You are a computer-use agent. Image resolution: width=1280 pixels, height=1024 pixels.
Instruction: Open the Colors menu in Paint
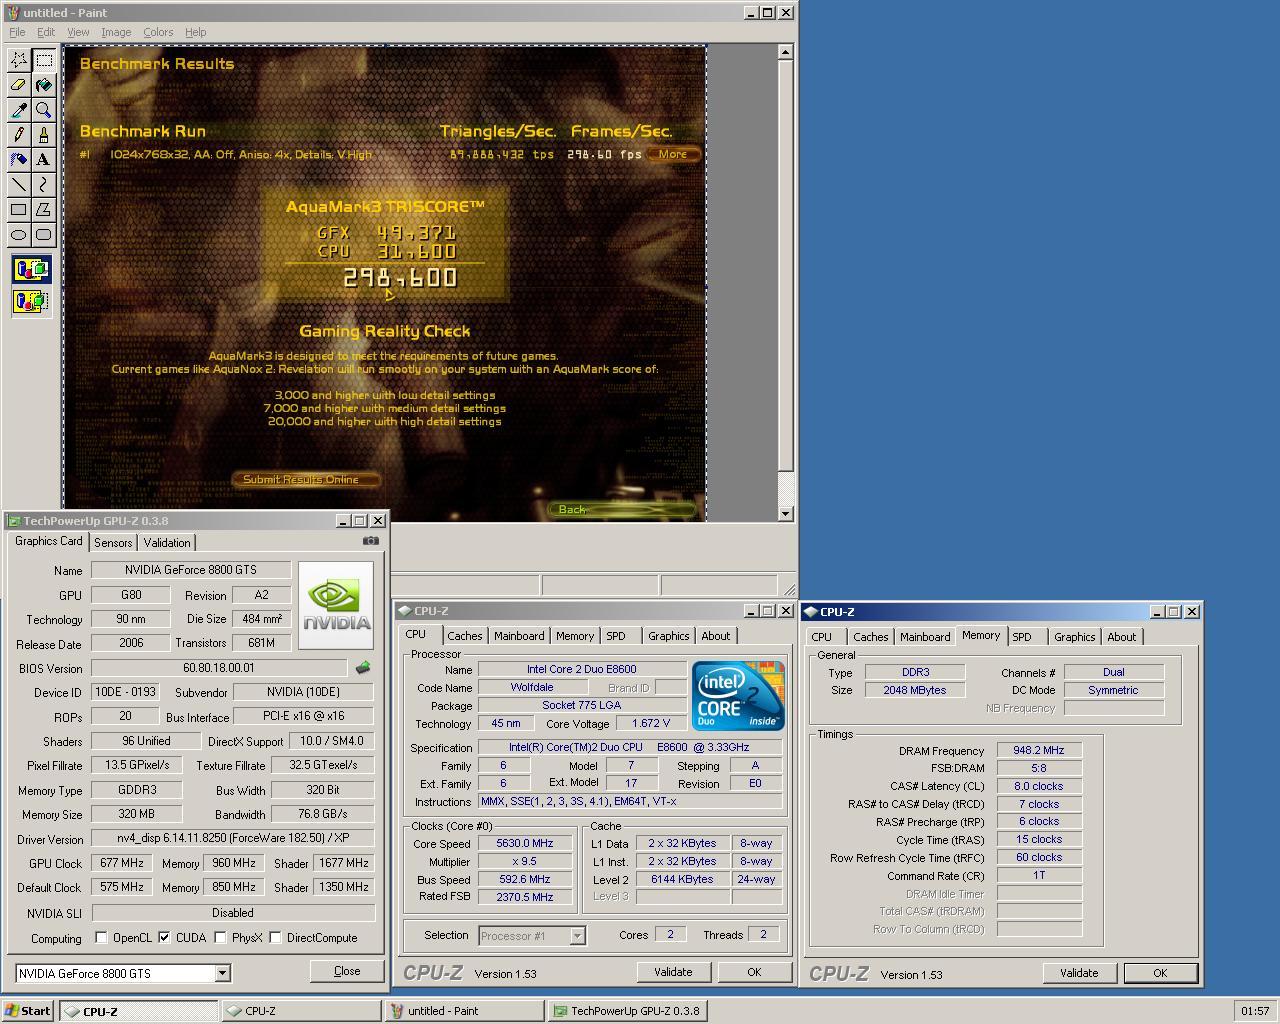[x=158, y=32]
